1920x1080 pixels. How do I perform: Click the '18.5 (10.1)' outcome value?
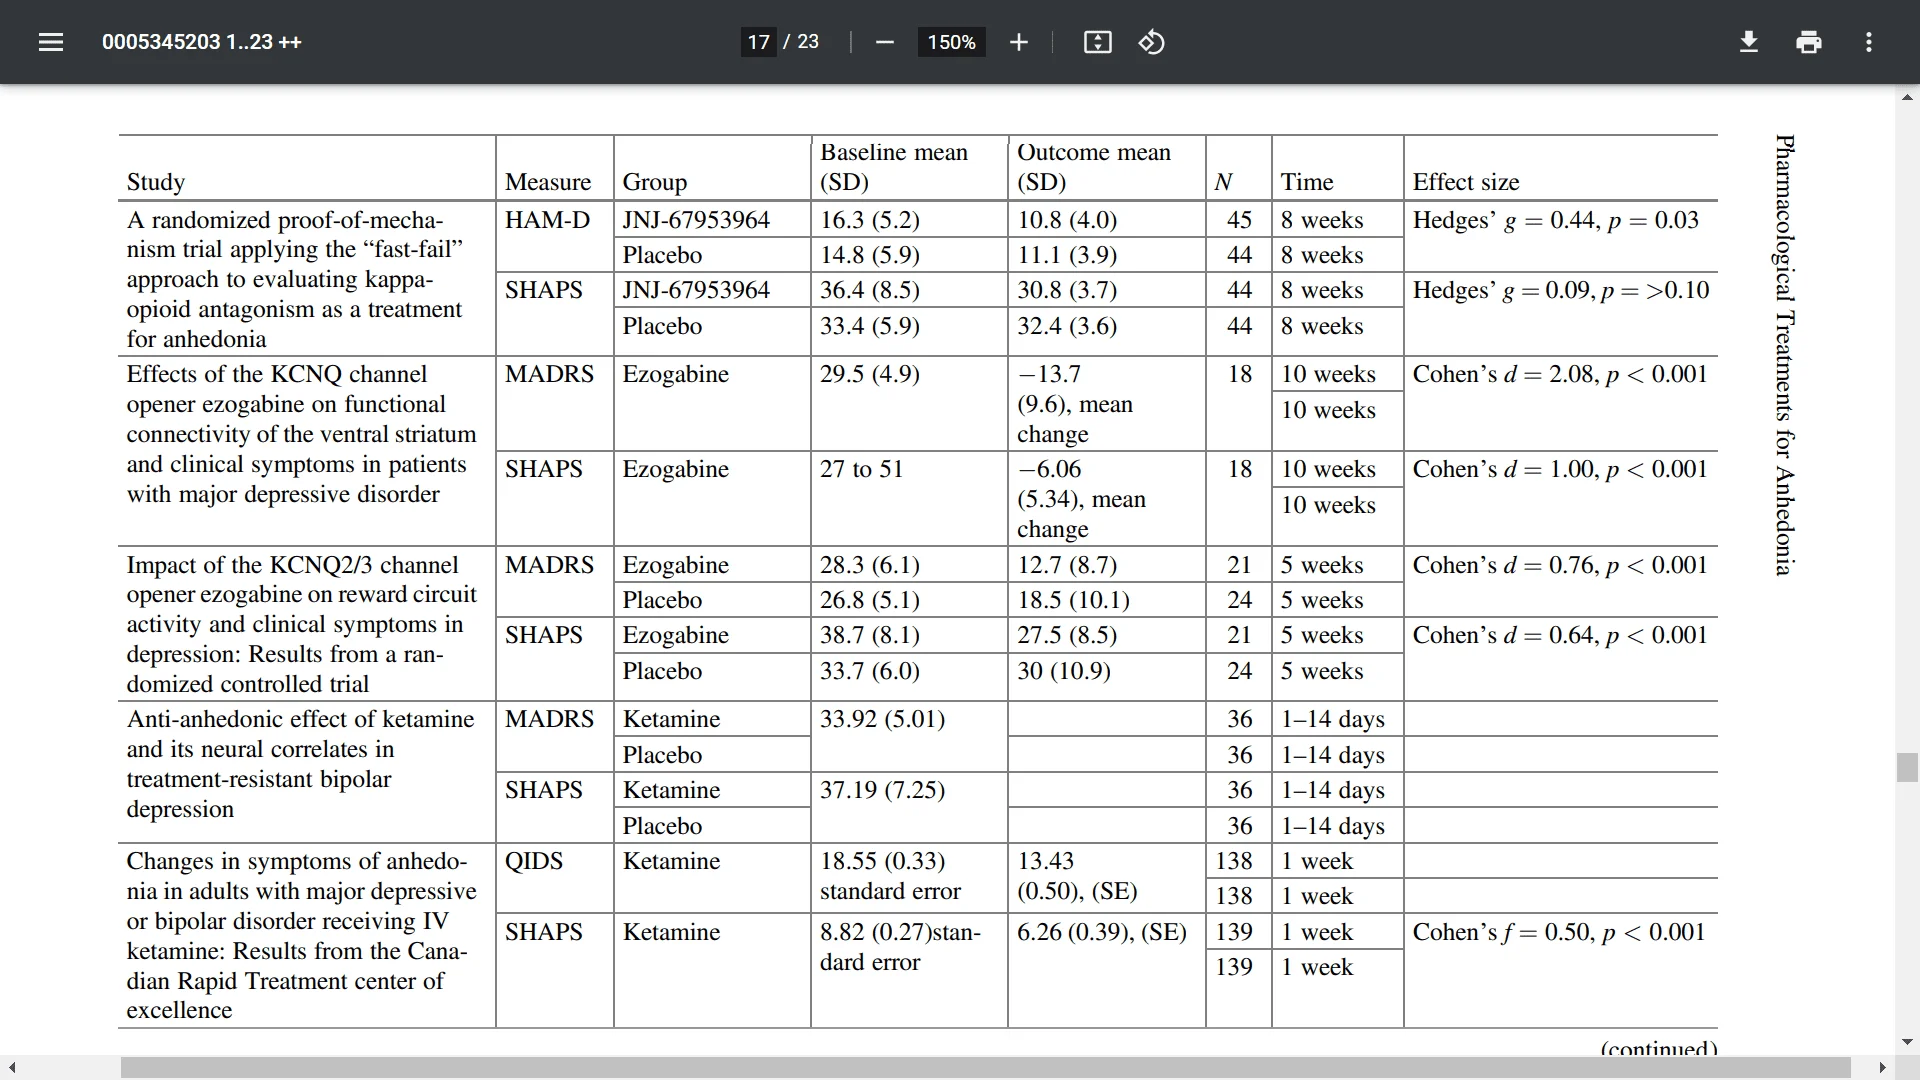click(x=1073, y=600)
